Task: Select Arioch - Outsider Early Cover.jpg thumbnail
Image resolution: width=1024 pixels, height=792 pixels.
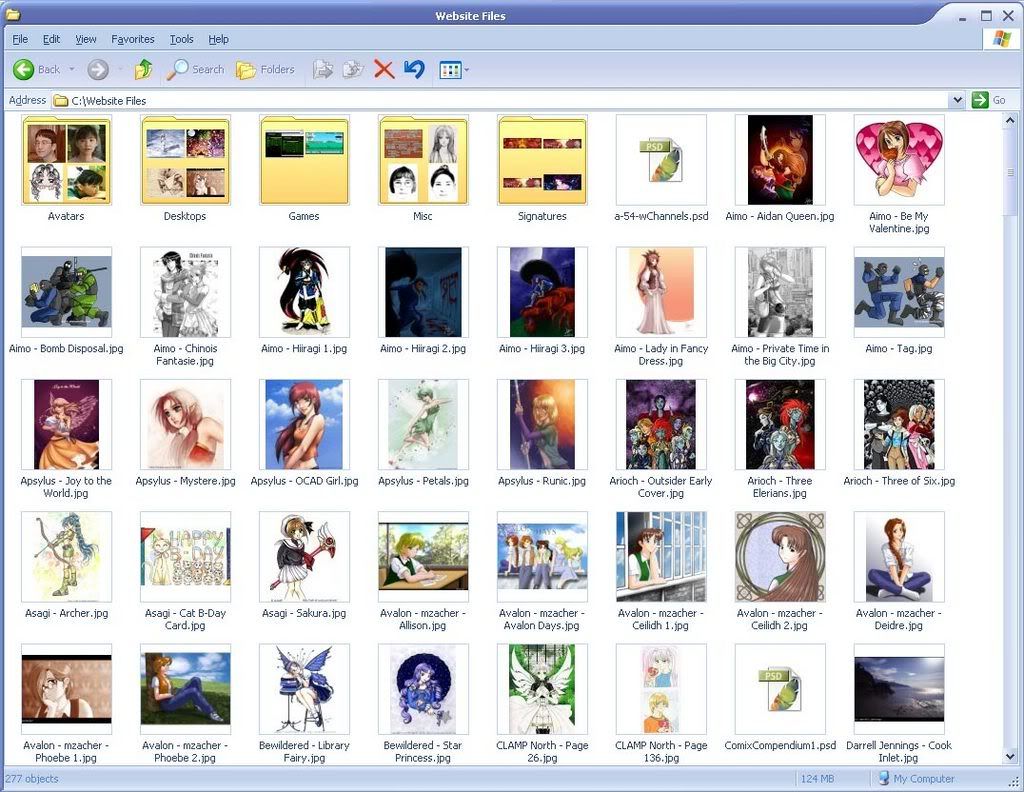Action: point(661,424)
